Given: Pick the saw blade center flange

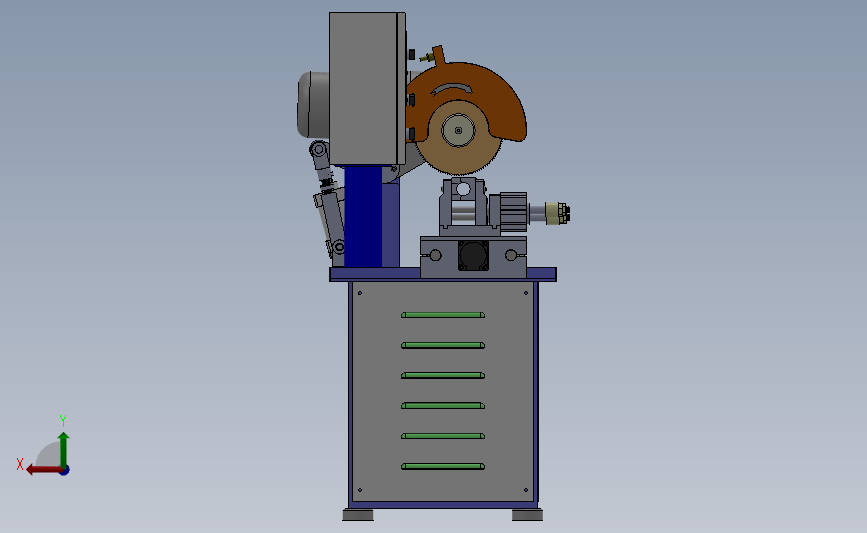Looking at the screenshot, I should (x=458, y=130).
